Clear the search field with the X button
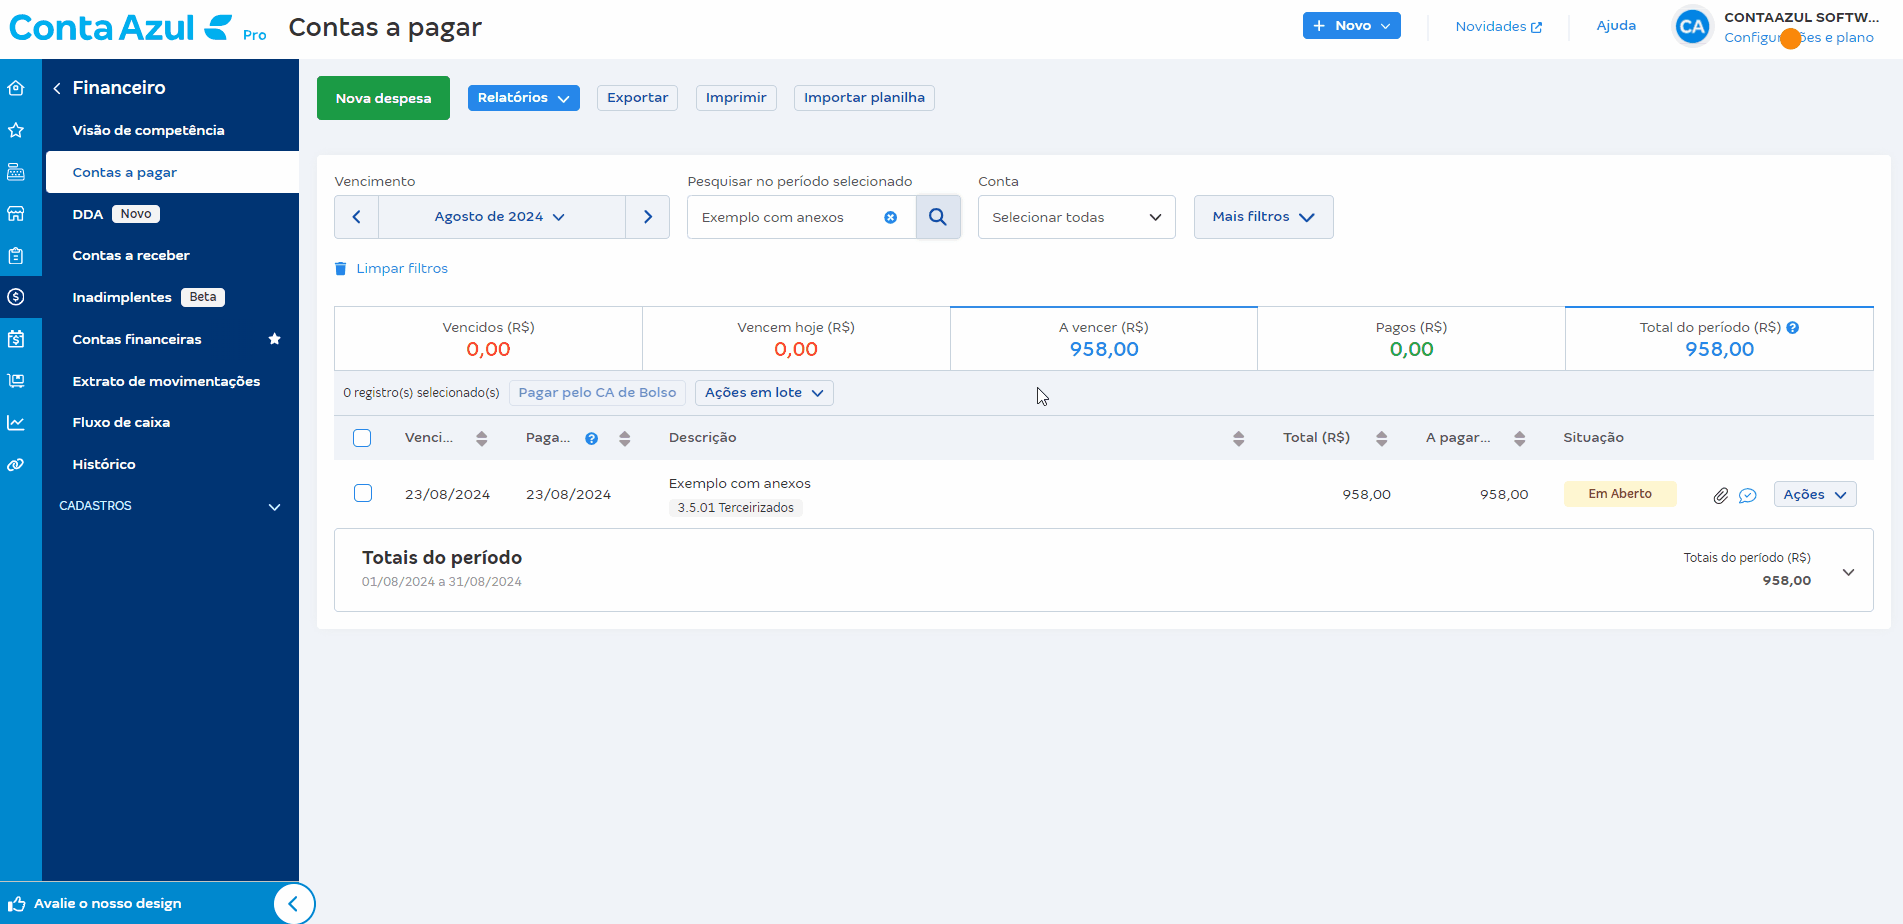1903x924 pixels. [890, 217]
